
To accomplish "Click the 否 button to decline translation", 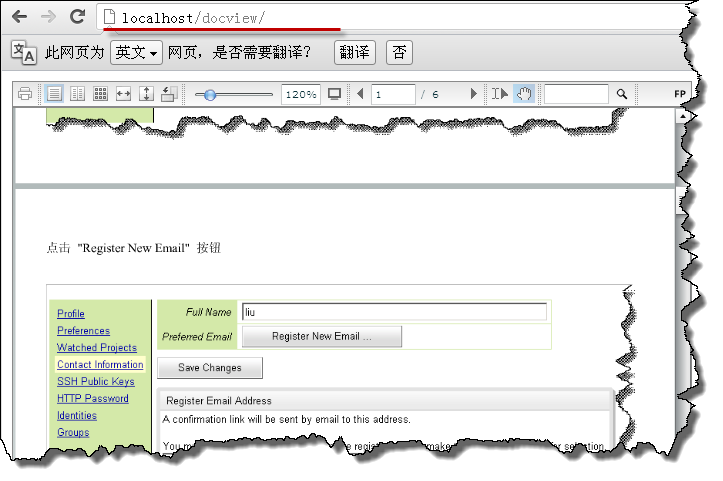I will (x=399, y=53).
